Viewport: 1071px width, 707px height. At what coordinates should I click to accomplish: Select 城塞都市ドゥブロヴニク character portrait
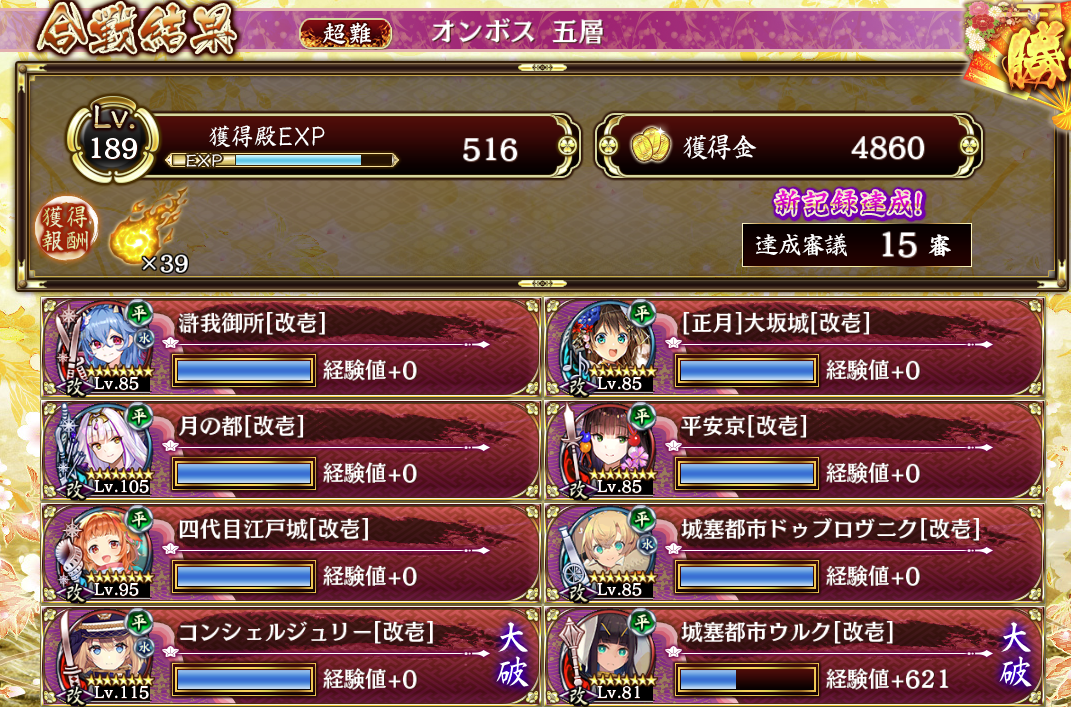pyautogui.click(x=605, y=553)
